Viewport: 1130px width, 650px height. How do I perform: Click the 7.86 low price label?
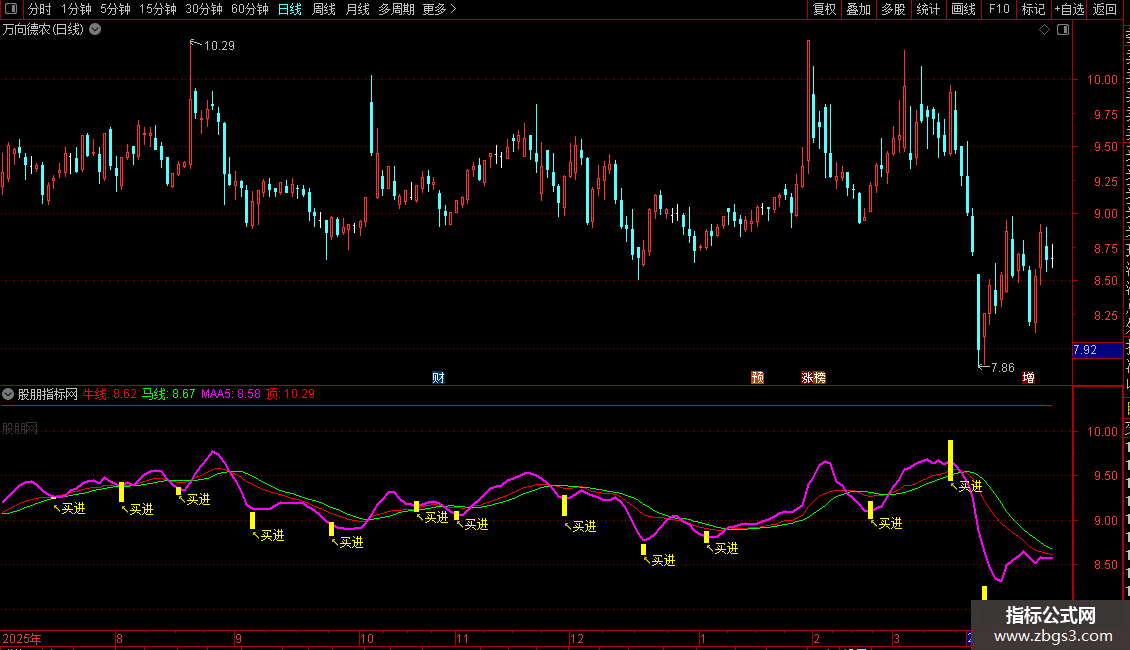[1002, 368]
